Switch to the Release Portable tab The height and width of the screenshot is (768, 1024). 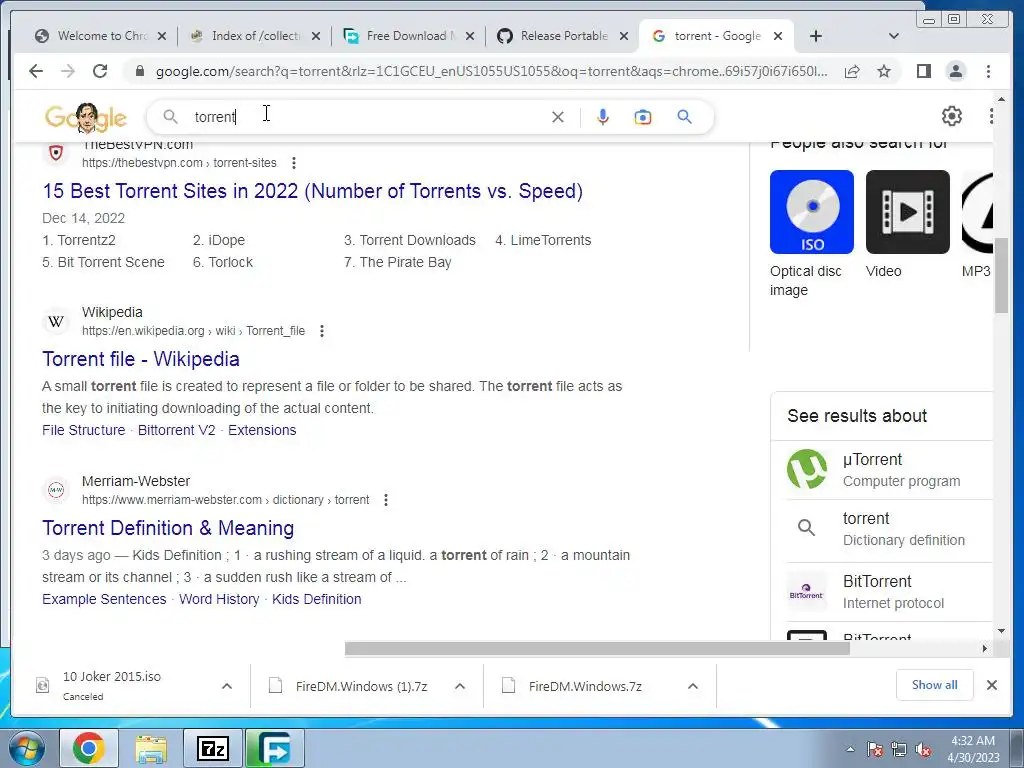tap(563, 36)
